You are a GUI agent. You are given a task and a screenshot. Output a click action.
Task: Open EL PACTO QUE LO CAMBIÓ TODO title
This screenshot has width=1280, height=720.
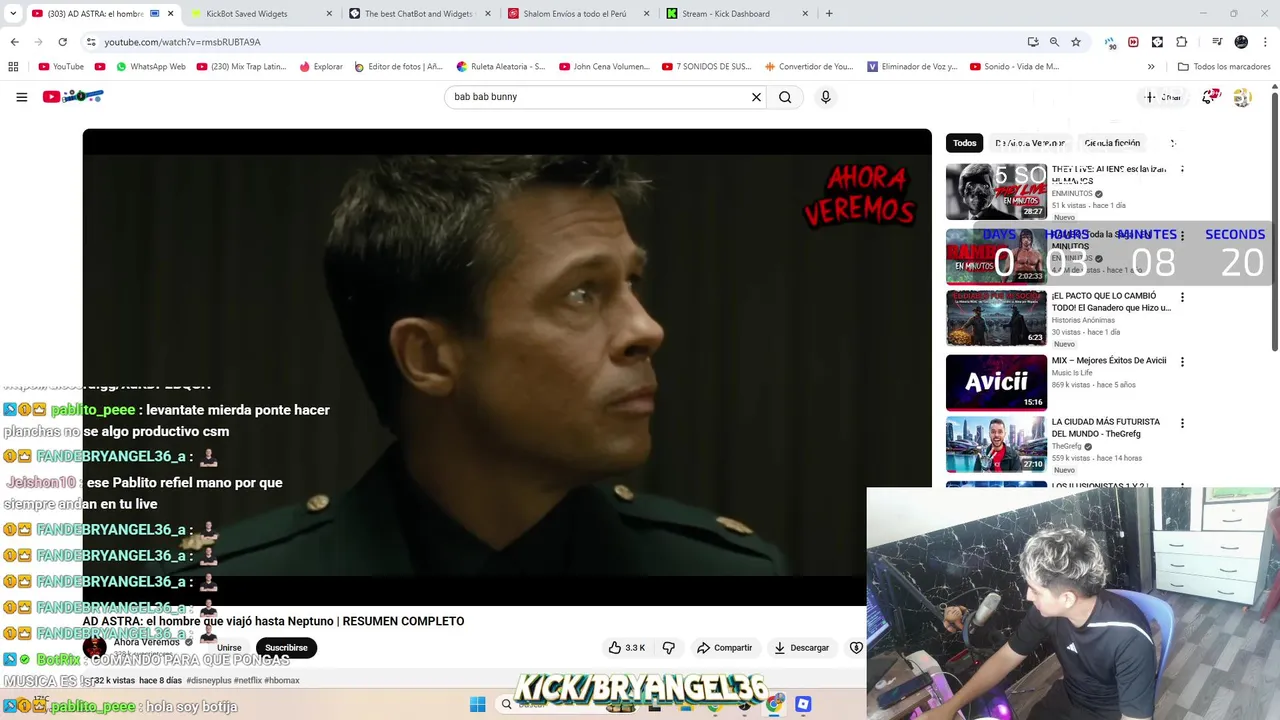1111,302
